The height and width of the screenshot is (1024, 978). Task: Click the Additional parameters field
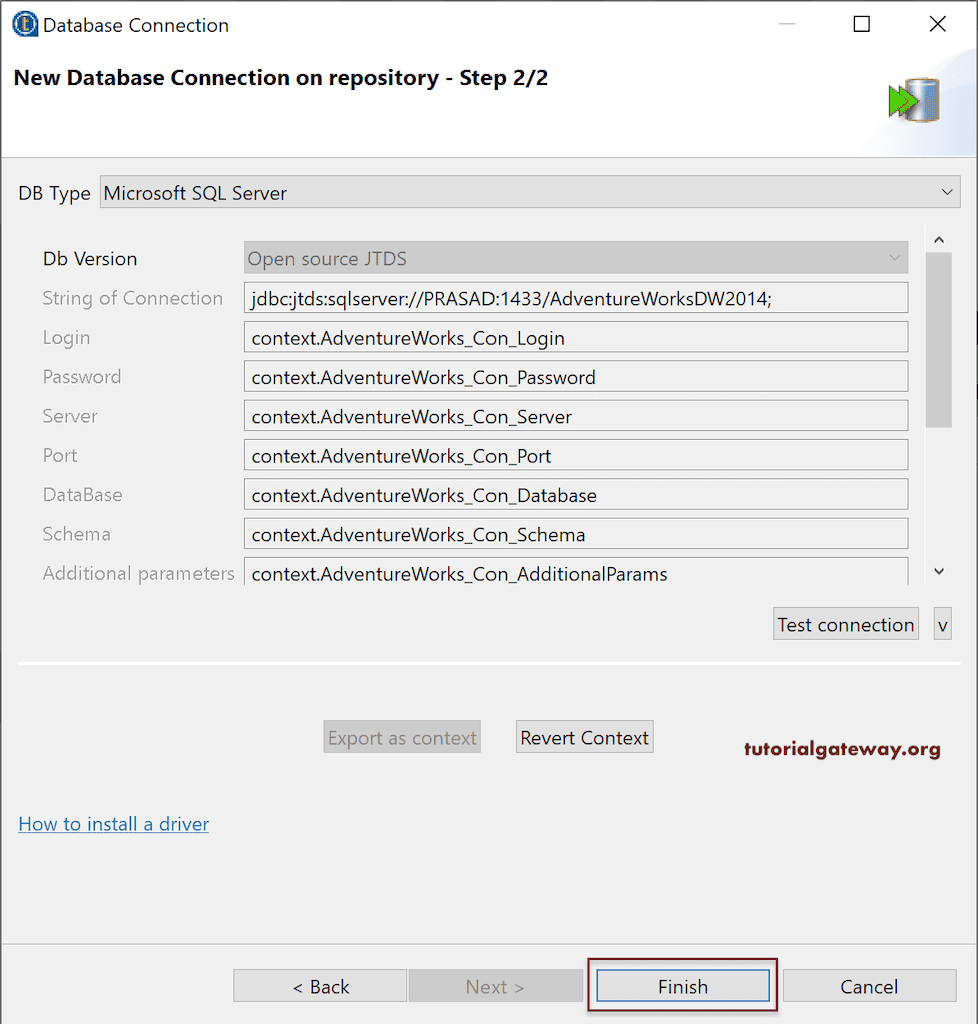tap(576, 571)
